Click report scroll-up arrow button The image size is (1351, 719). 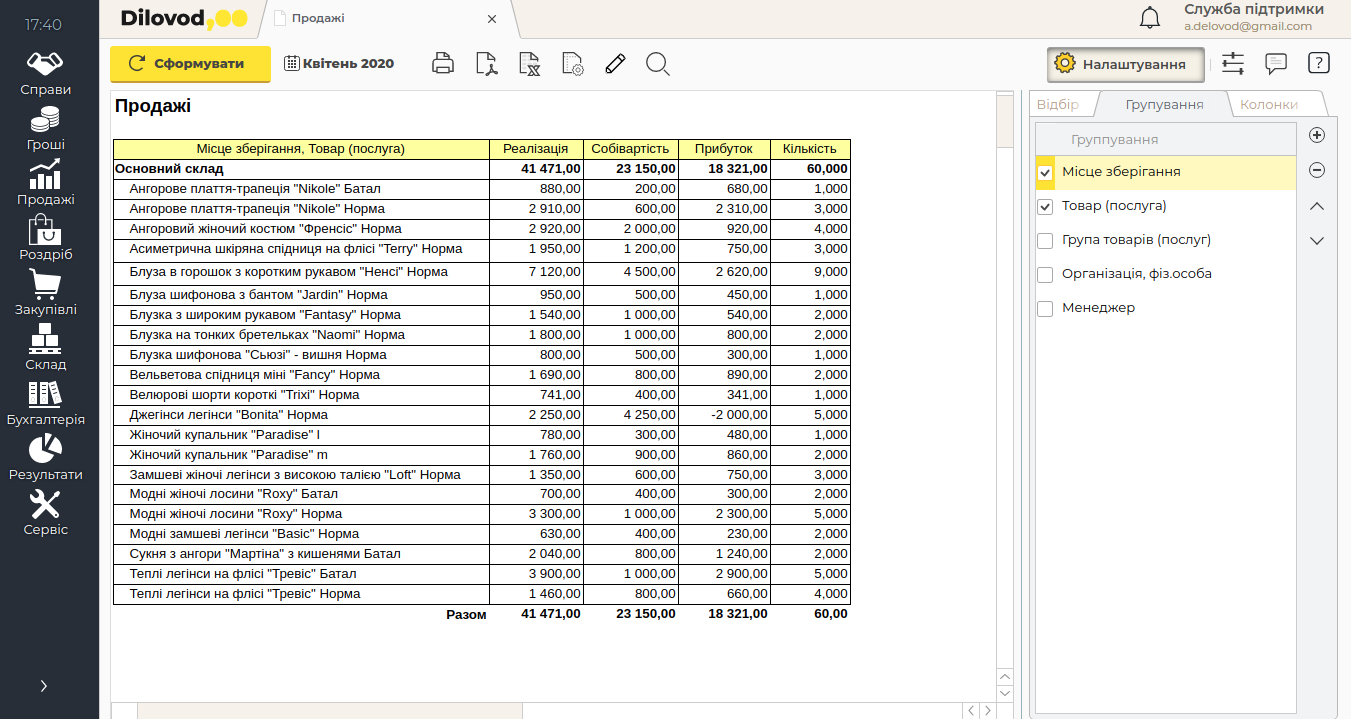pos(1005,677)
